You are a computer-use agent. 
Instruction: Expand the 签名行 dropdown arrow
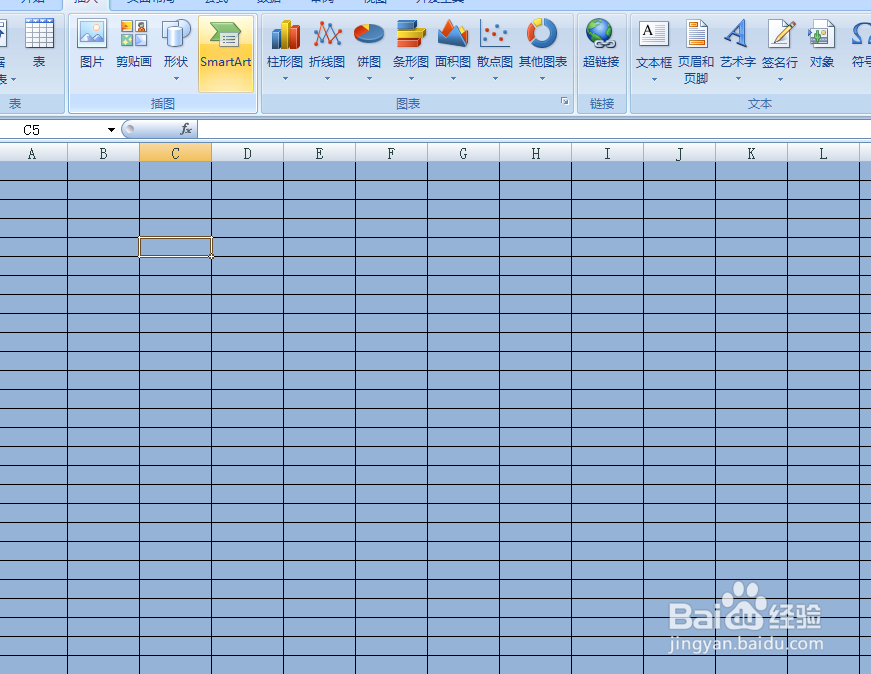[780, 79]
